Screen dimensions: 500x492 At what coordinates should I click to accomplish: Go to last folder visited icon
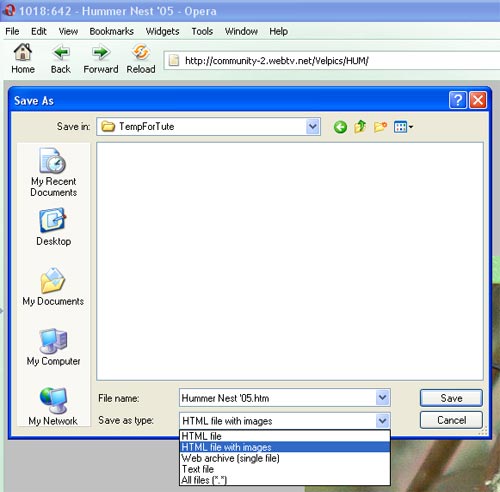[x=340, y=127]
